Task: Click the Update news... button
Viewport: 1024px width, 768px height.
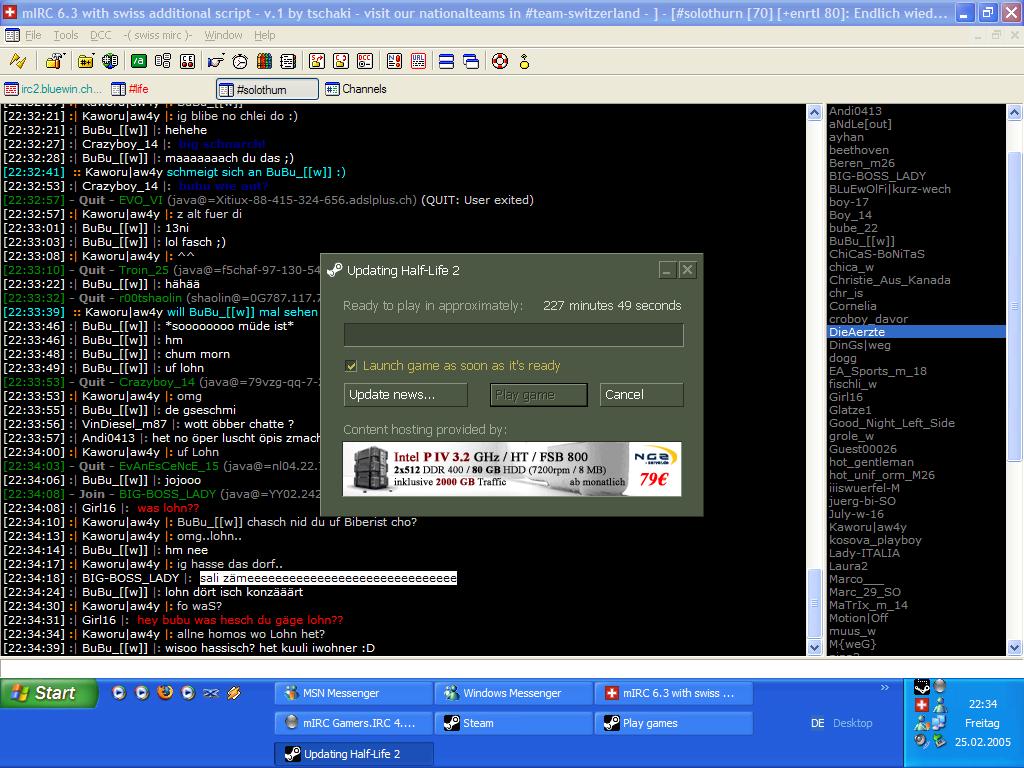Action: coord(406,394)
